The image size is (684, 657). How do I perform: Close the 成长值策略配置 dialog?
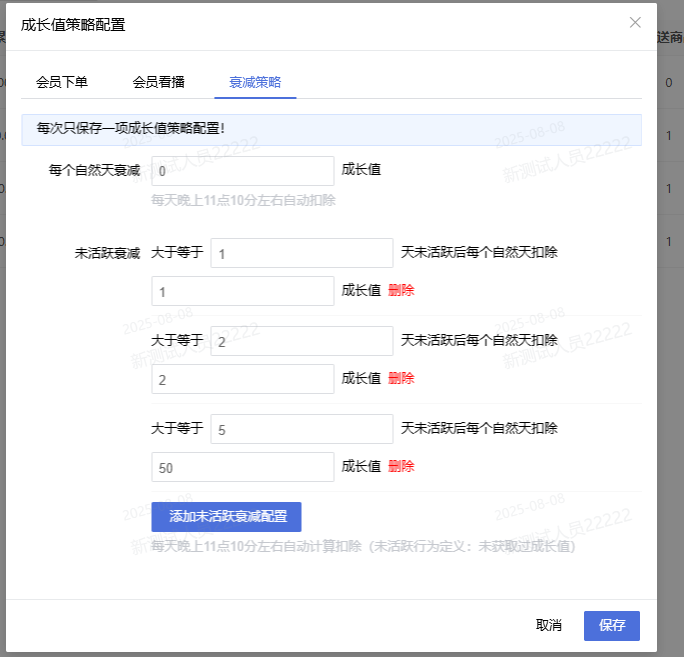(635, 22)
